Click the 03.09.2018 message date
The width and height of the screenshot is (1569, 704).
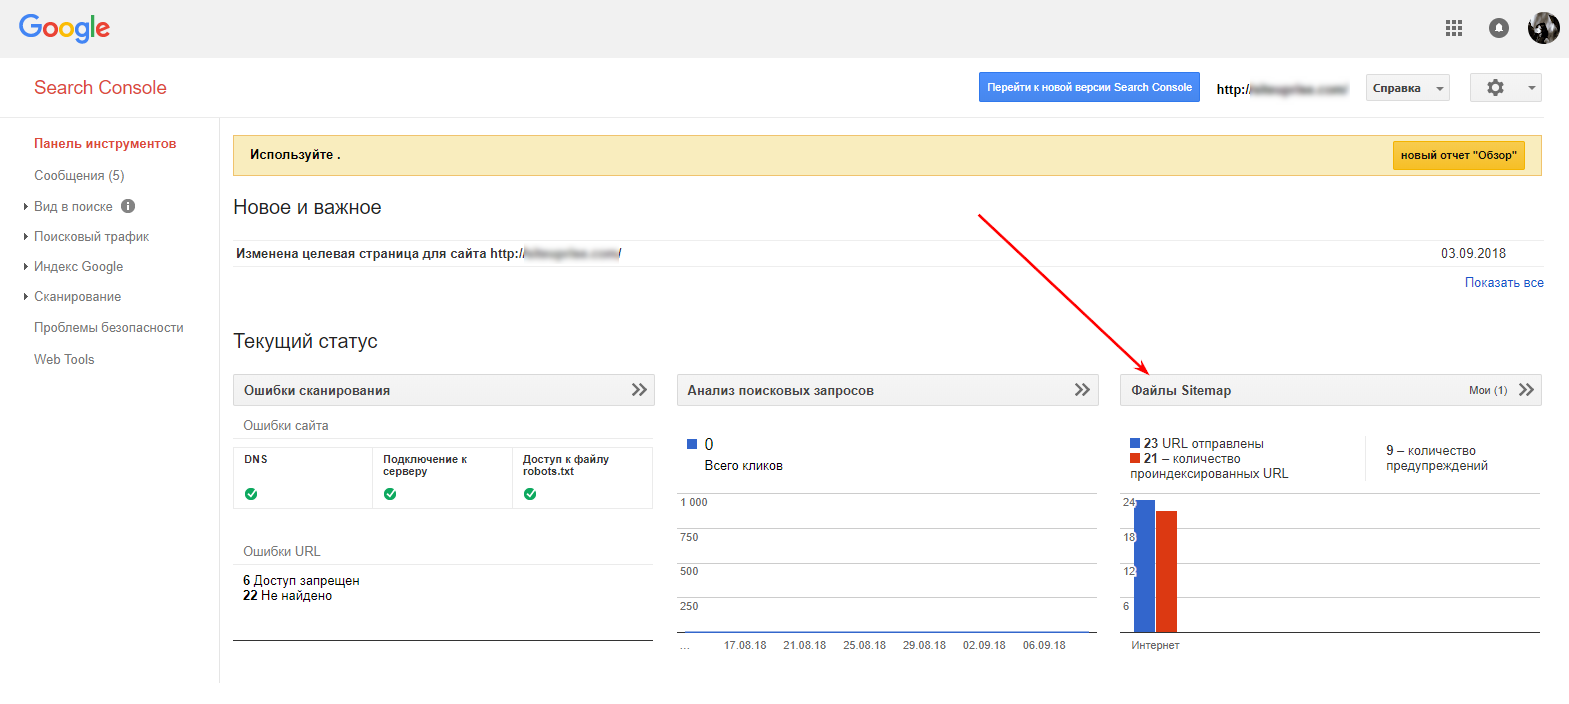coord(1473,254)
